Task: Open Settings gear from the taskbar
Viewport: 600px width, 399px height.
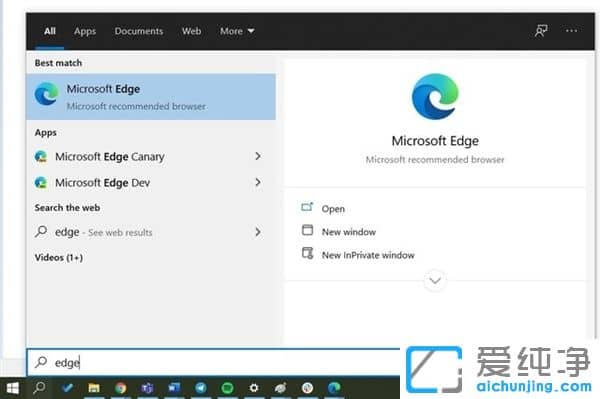Action: pyautogui.click(x=254, y=388)
